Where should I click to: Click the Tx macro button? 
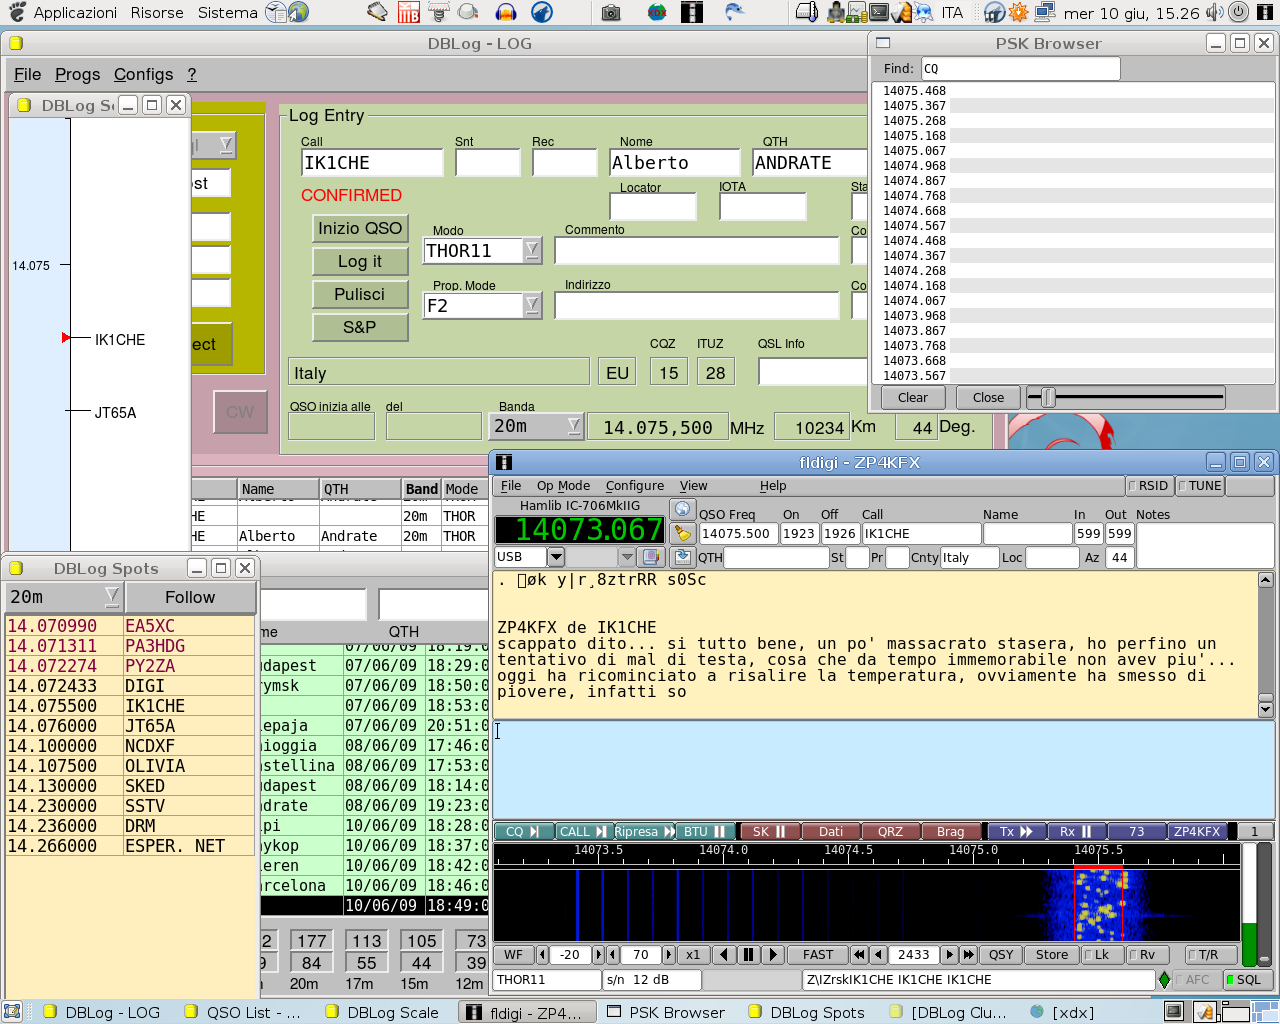1016,831
